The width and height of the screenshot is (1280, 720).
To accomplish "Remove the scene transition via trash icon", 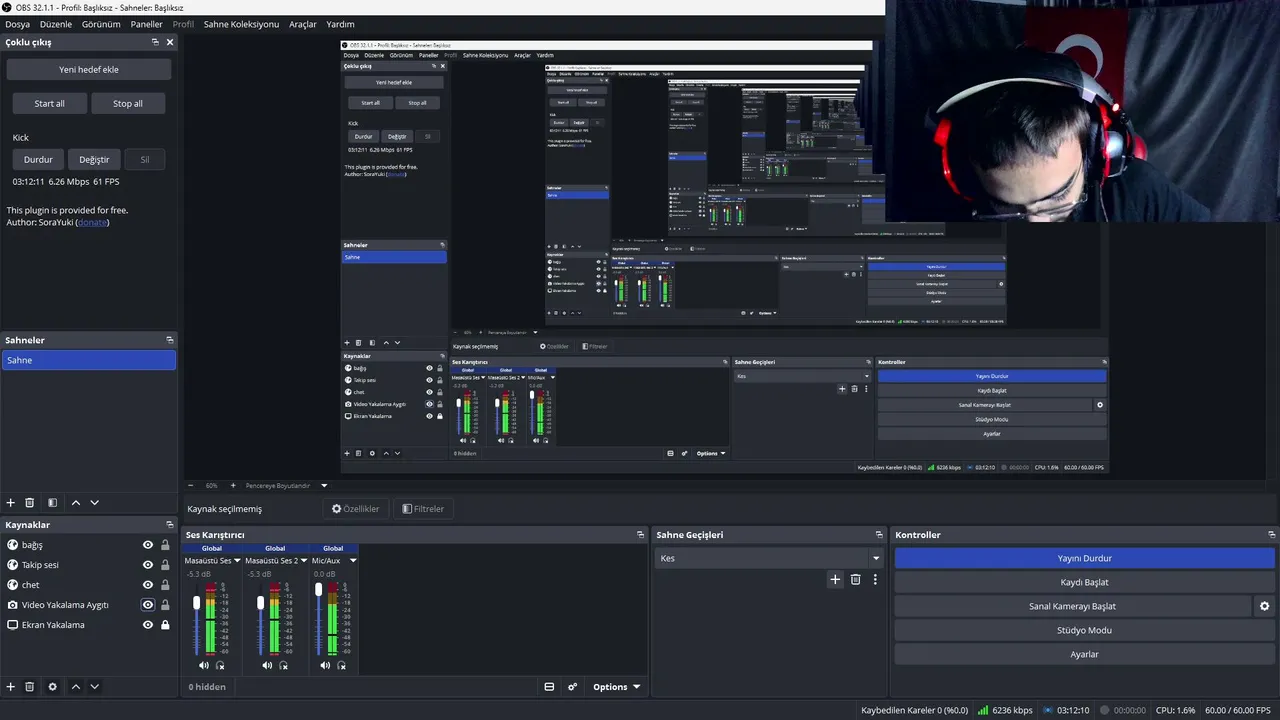I will [855, 579].
